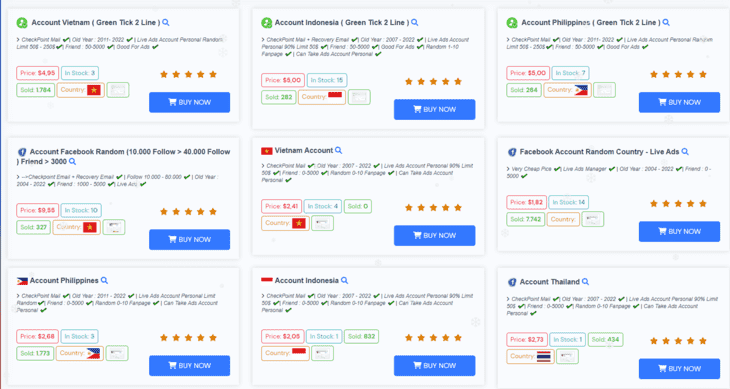Click green tick logo of Account Vietnam listing
Image resolution: width=730 pixels, height=389 pixels.
[22, 22]
